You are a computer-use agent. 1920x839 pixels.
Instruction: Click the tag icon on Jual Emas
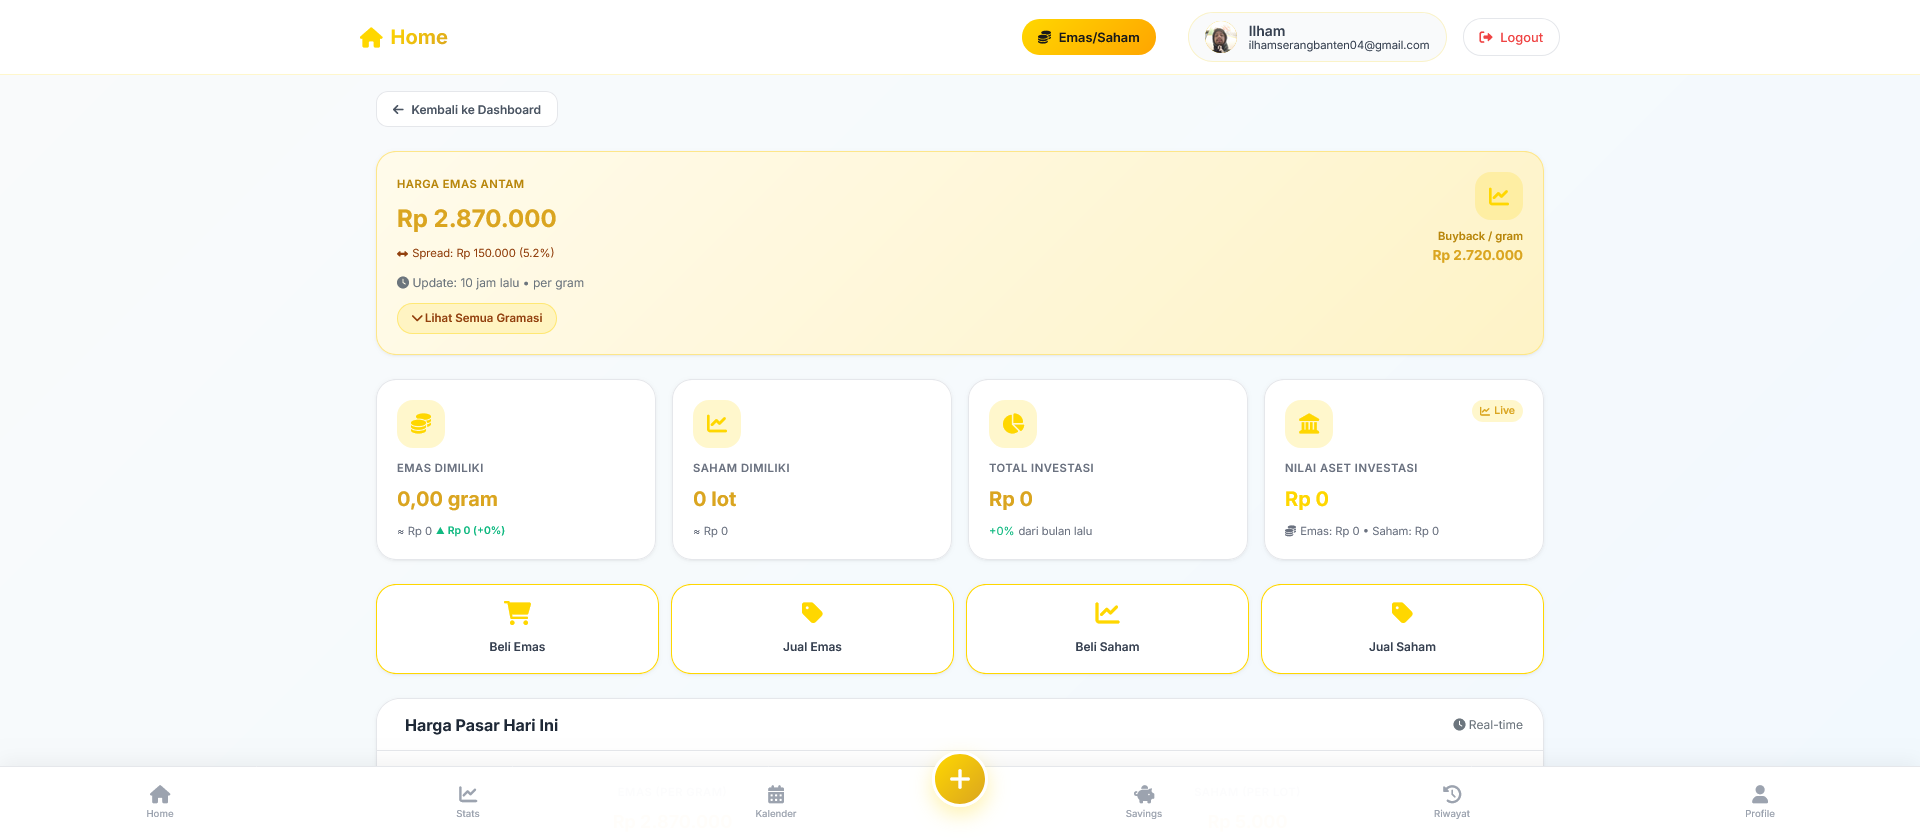pos(812,613)
